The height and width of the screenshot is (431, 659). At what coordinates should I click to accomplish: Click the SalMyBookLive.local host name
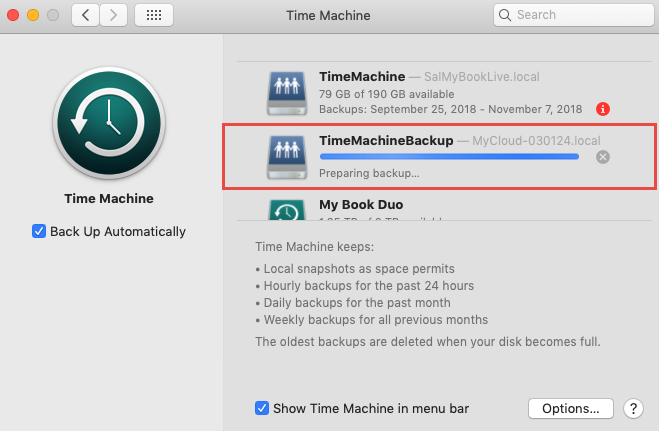(x=482, y=77)
